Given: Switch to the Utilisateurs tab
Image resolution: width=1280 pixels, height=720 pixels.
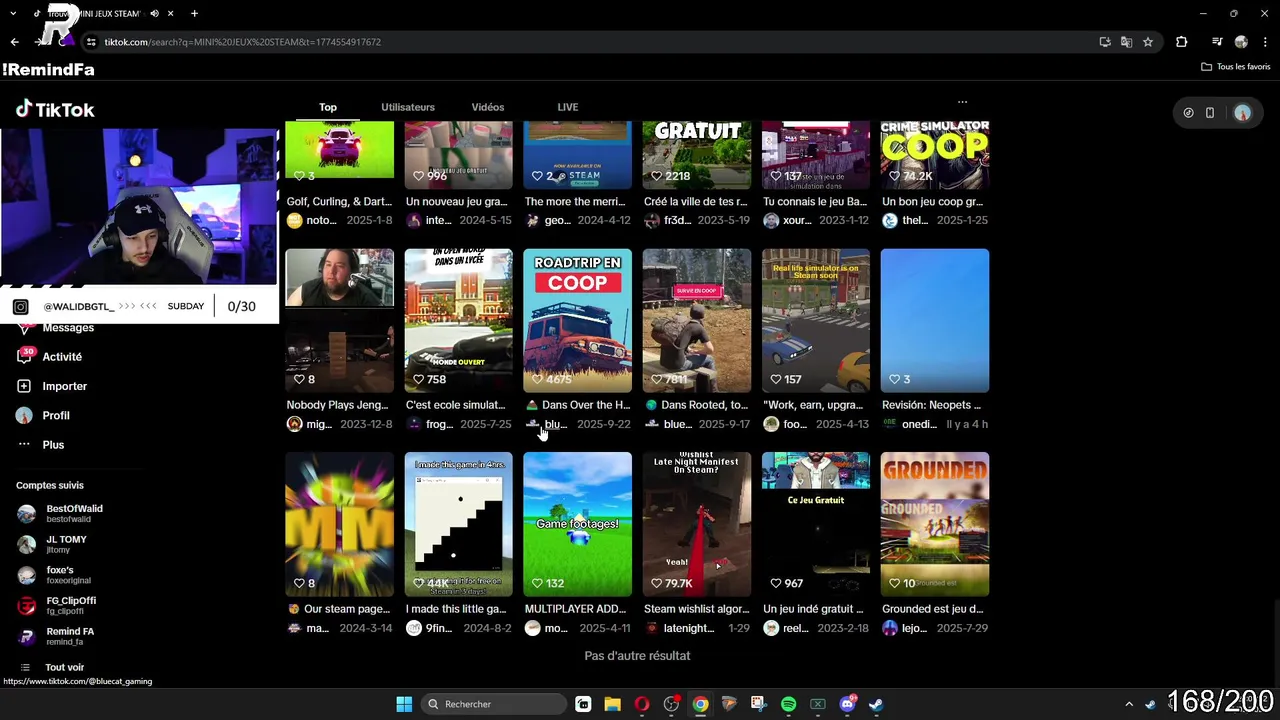Looking at the screenshot, I should point(408,107).
